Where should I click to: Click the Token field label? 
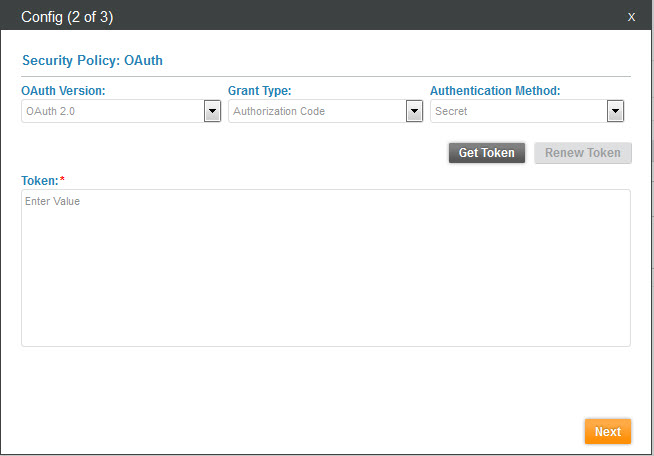(x=40, y=180)
